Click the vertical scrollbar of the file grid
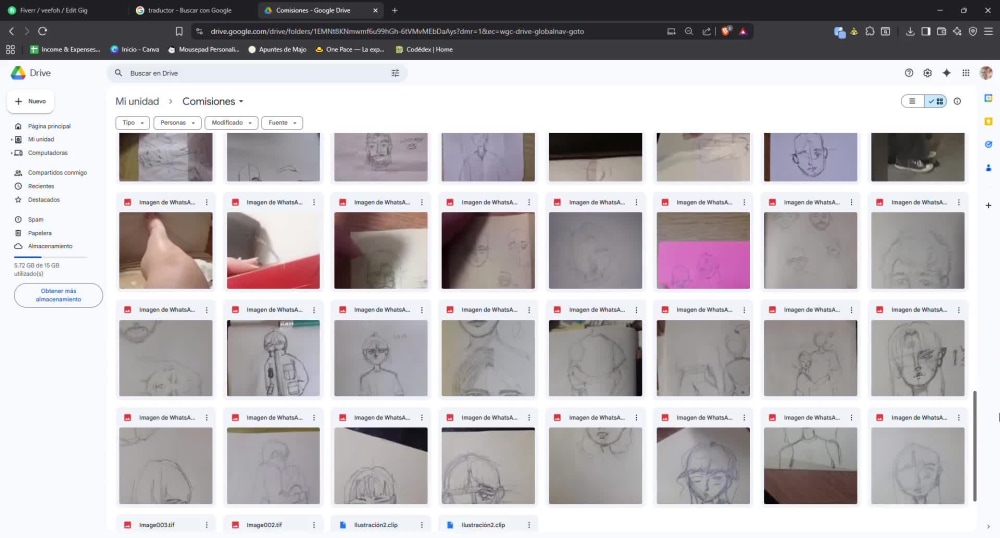 click(974, 446)
